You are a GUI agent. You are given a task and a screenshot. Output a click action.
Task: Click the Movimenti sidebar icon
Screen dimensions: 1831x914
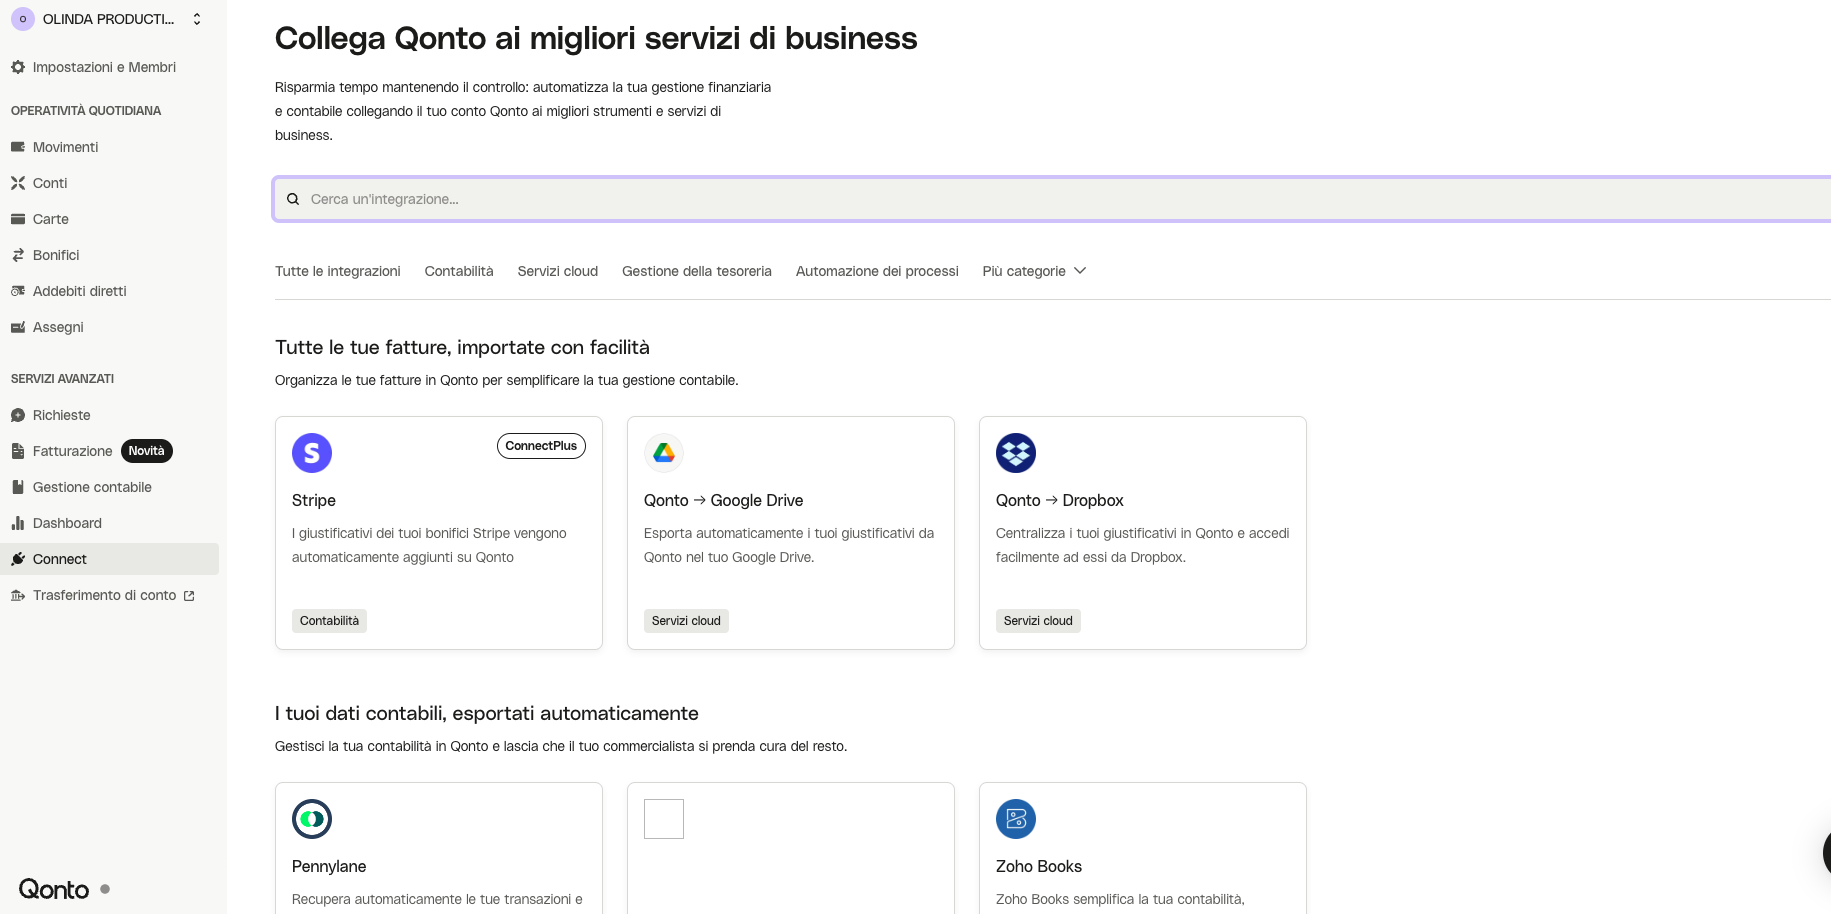tap(18, 147)
